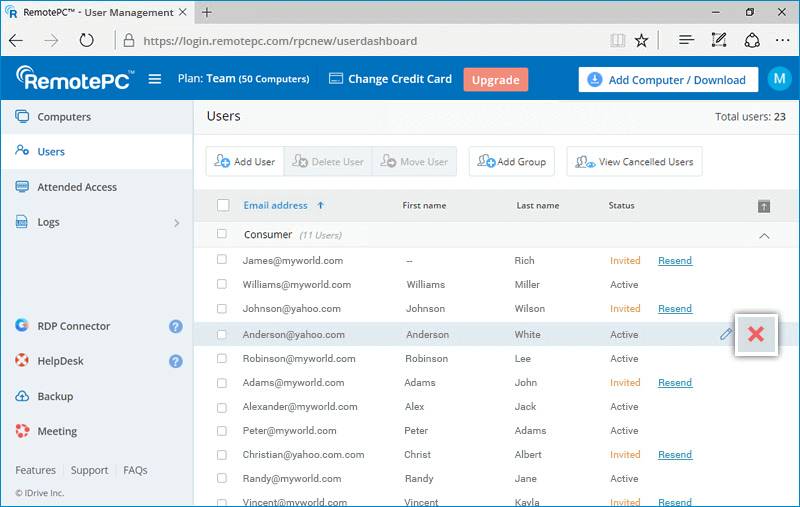Screen dimensions: 800x507
Task: Sort by Email address column header
Action: click(276, 206)
